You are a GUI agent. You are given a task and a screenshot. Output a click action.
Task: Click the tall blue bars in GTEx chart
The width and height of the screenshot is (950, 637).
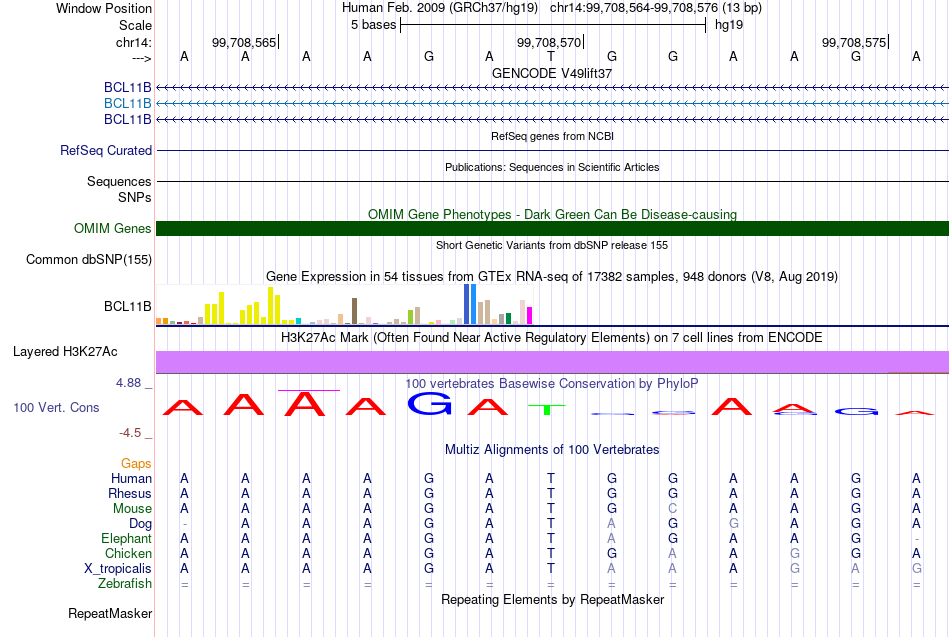[470, 304]
